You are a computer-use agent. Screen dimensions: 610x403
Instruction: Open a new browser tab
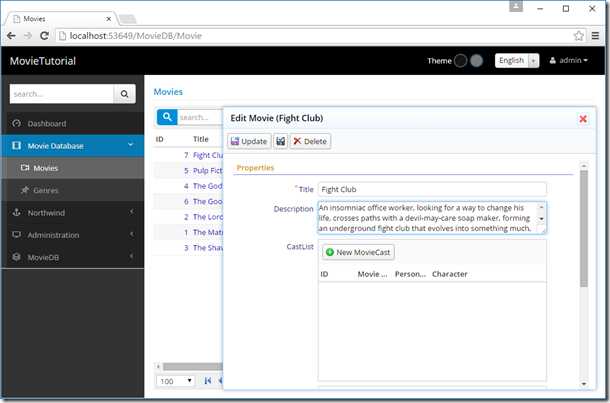128,19
